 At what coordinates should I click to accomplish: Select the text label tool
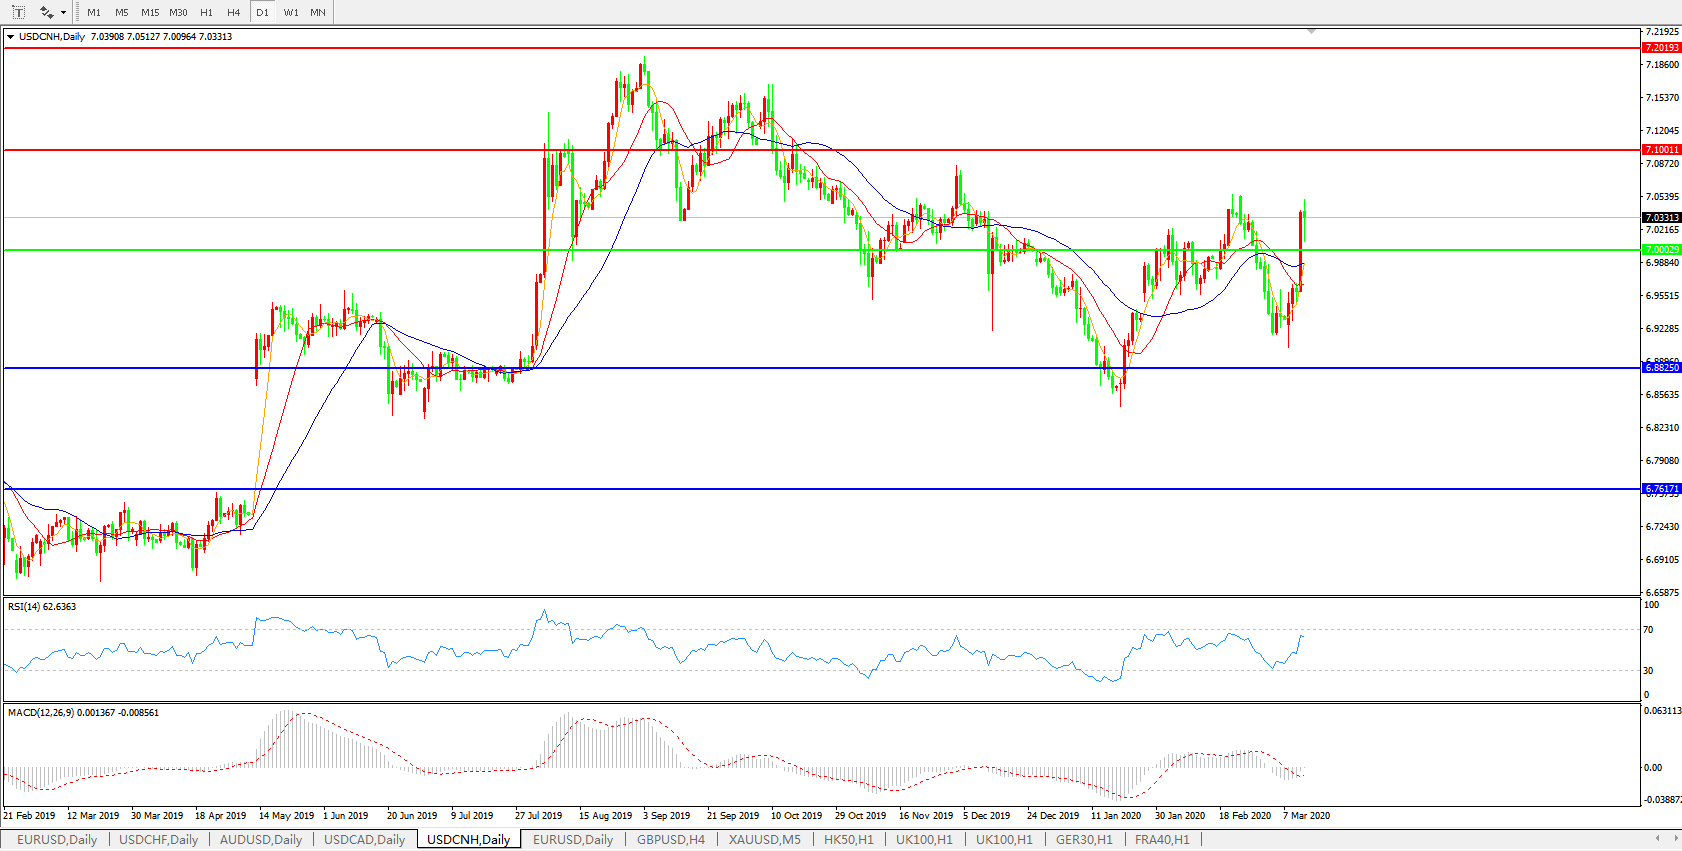(18, 12)
